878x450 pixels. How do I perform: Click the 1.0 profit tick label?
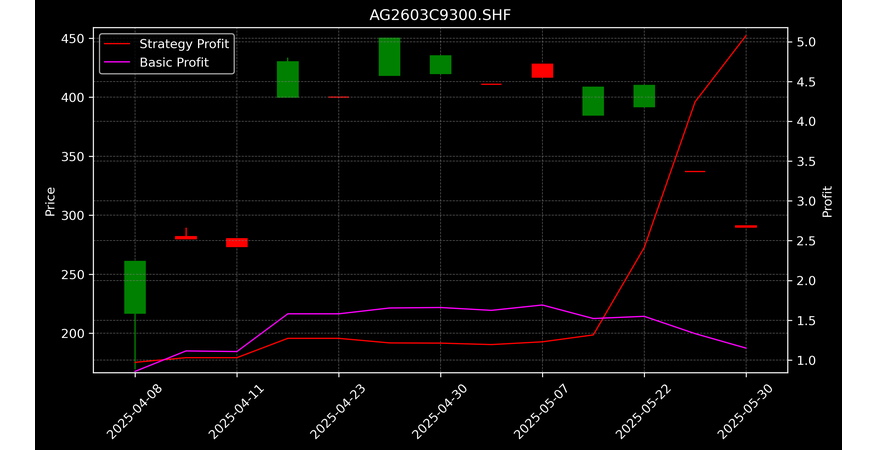[x=805, y=360]
